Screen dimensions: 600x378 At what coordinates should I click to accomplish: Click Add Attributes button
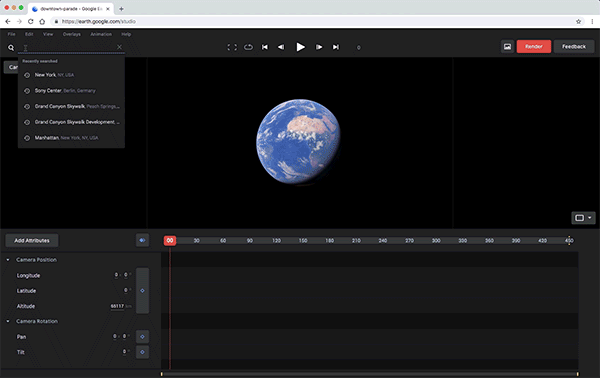tap(32, 241)
